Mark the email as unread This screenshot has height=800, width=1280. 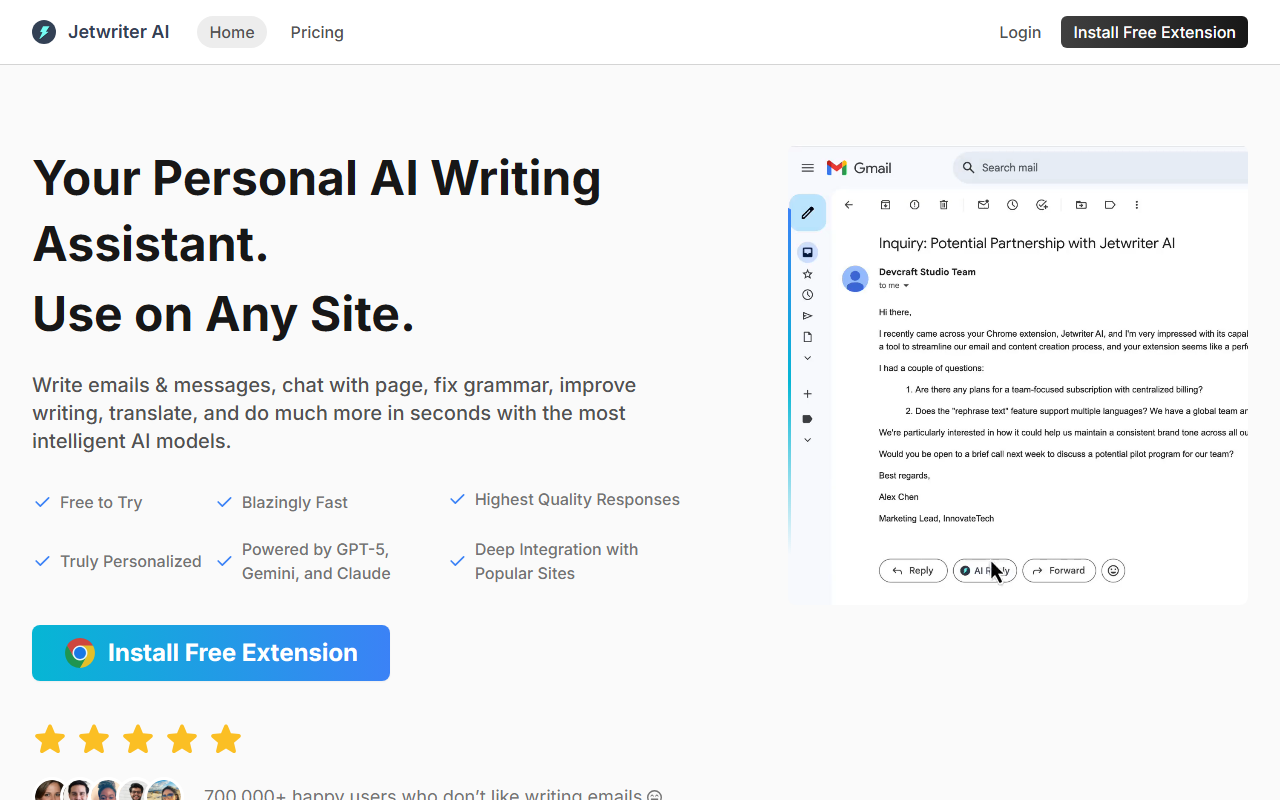click(983, 205)
